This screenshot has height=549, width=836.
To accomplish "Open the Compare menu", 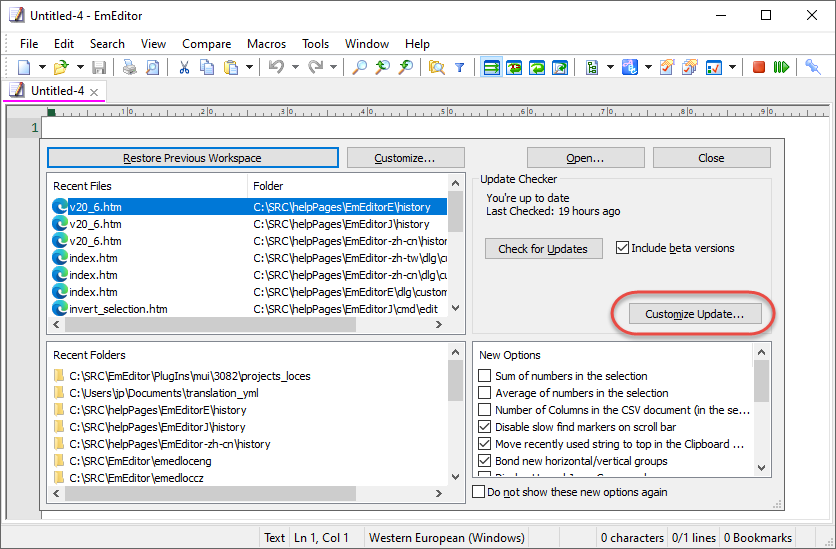I will (206, 44).
